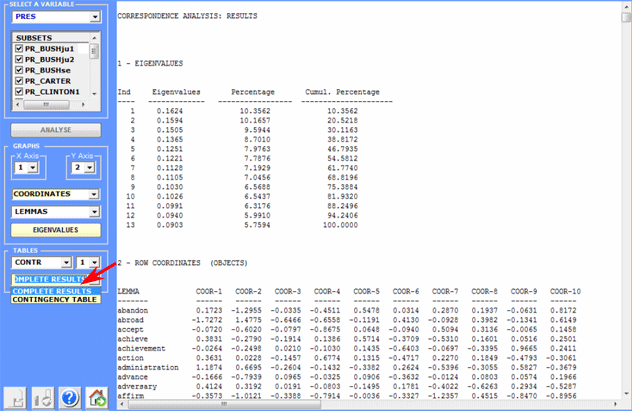The height and width of the screenshot is (411, 632).
Task: Toggle the PR_BUSHju2 subset checkbox
Action: (19, 59)
